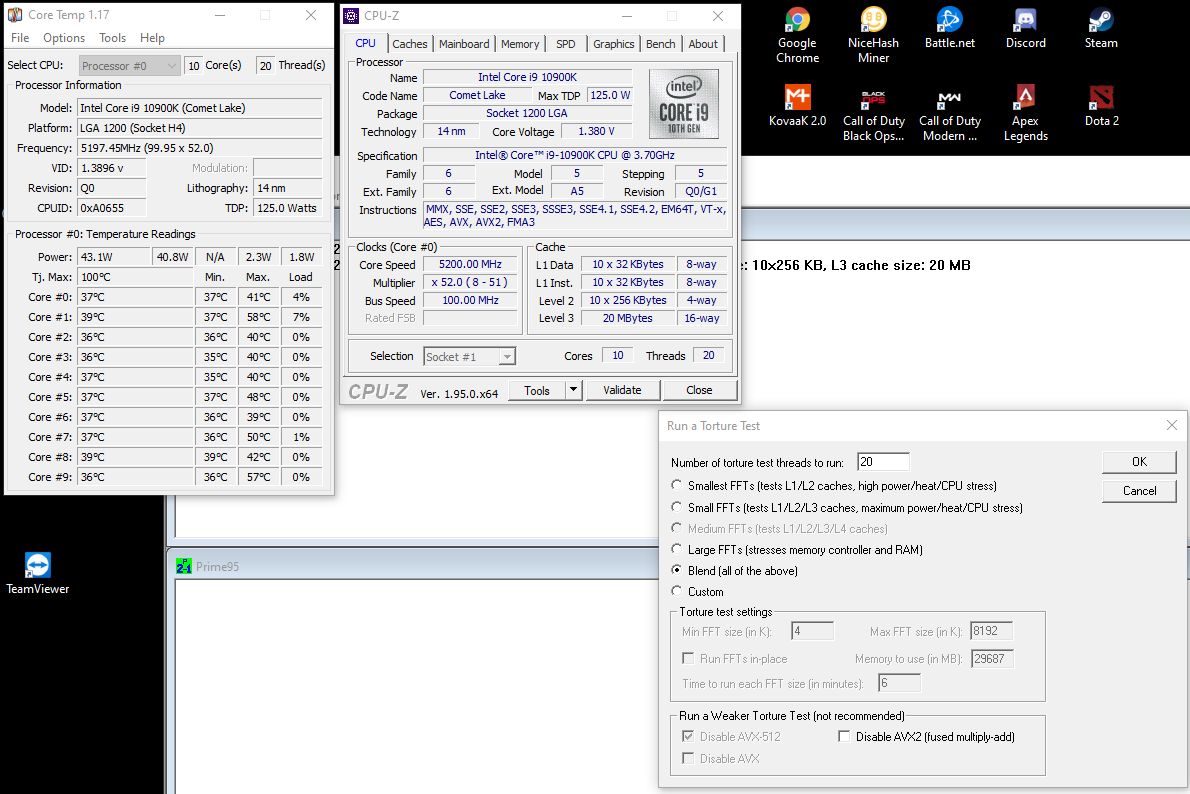Switch to About tab in CPU-Z
Viewport: 1190px width, 794px height.
pos(703,44)
